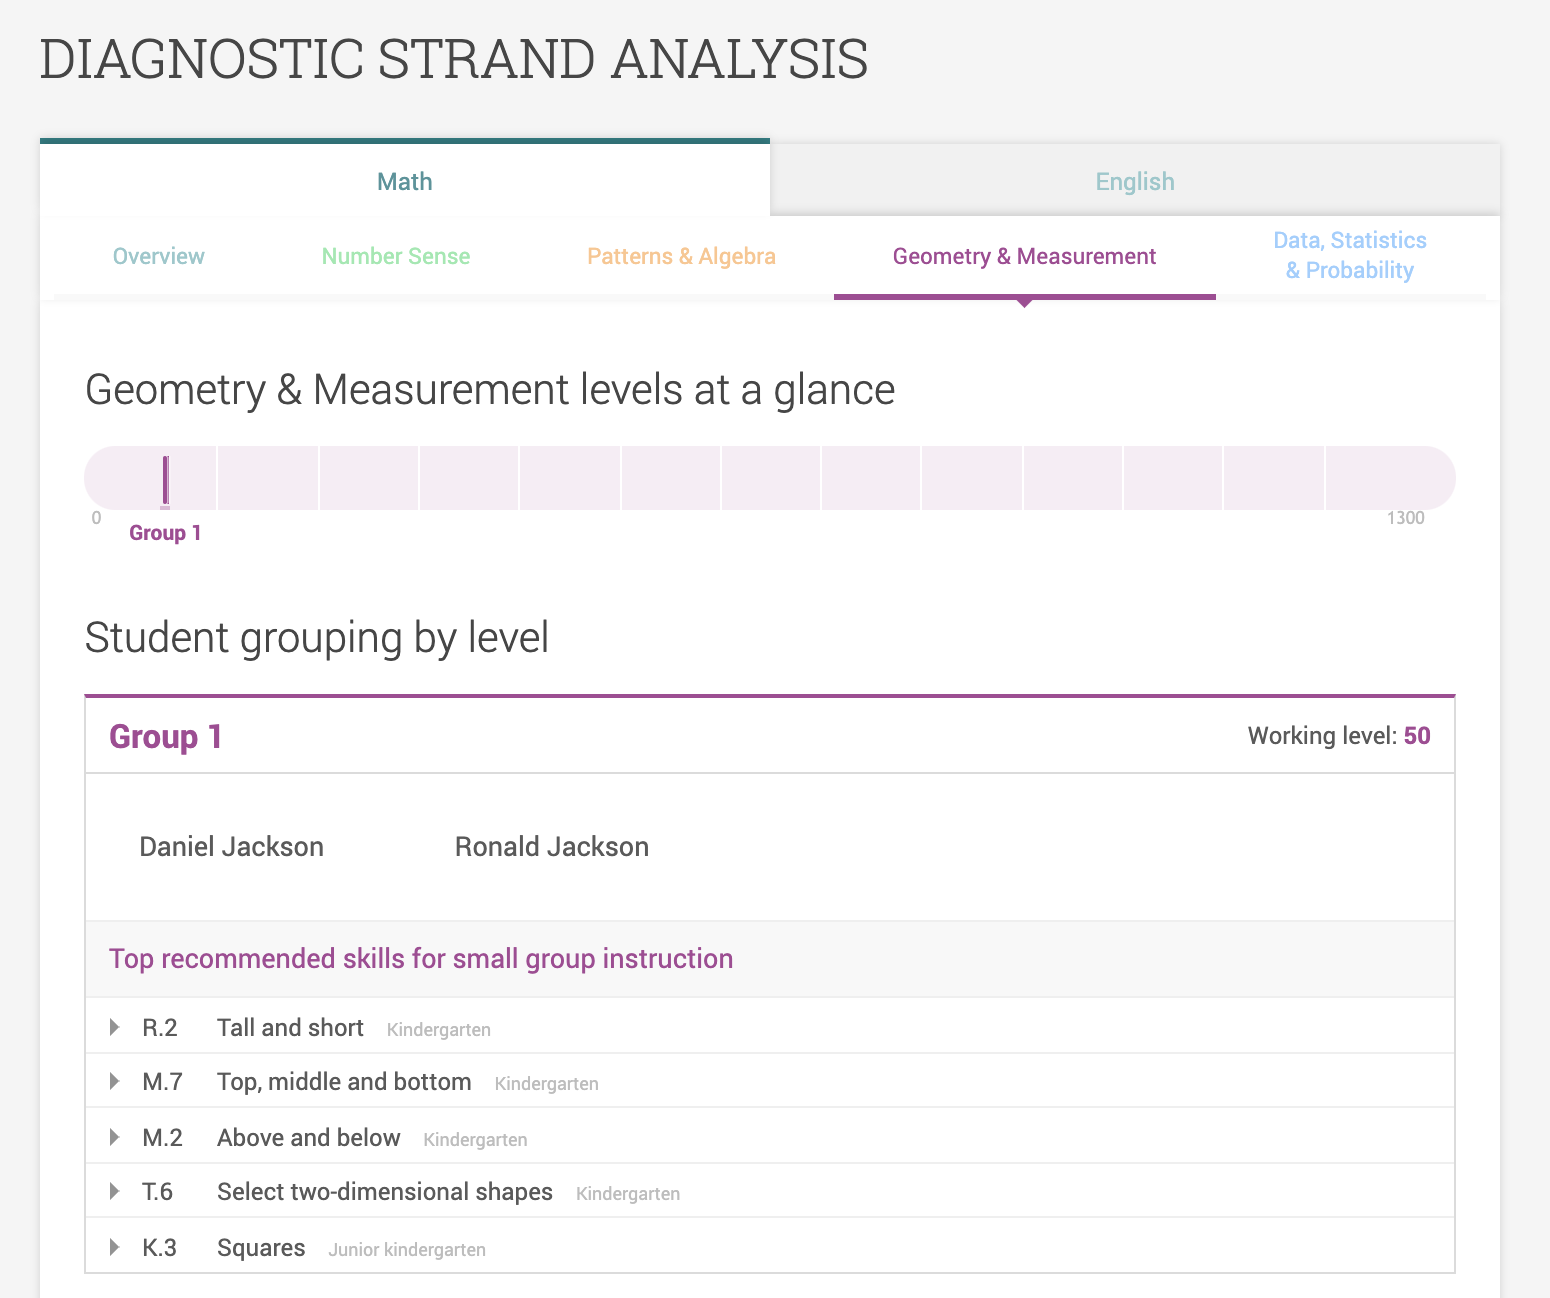The height and width of the screenshot is (1298, 1550).
Task: Expand the M.7 Top, middle and bottom skill
Action: pyautogui.click(x=112, y=1081)
